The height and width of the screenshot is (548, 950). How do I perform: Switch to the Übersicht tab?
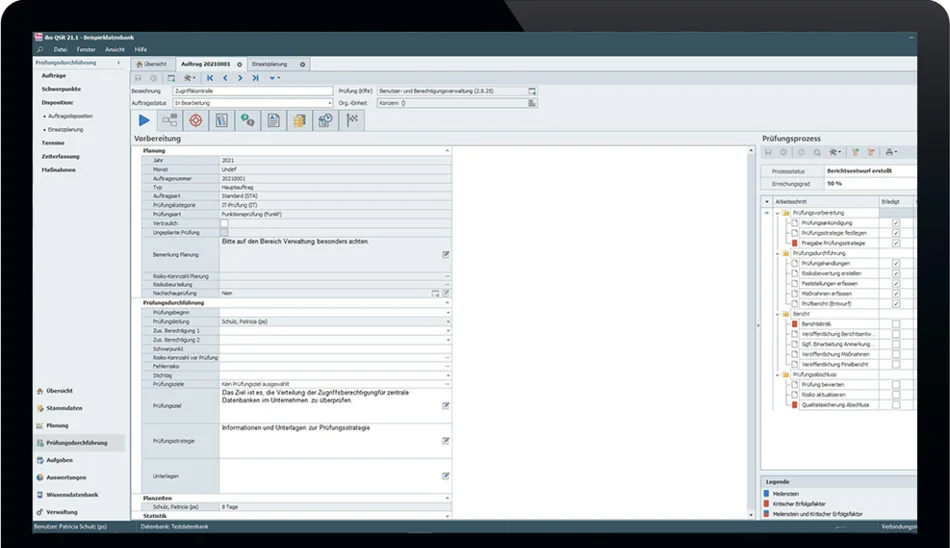(x=151, y=64)
